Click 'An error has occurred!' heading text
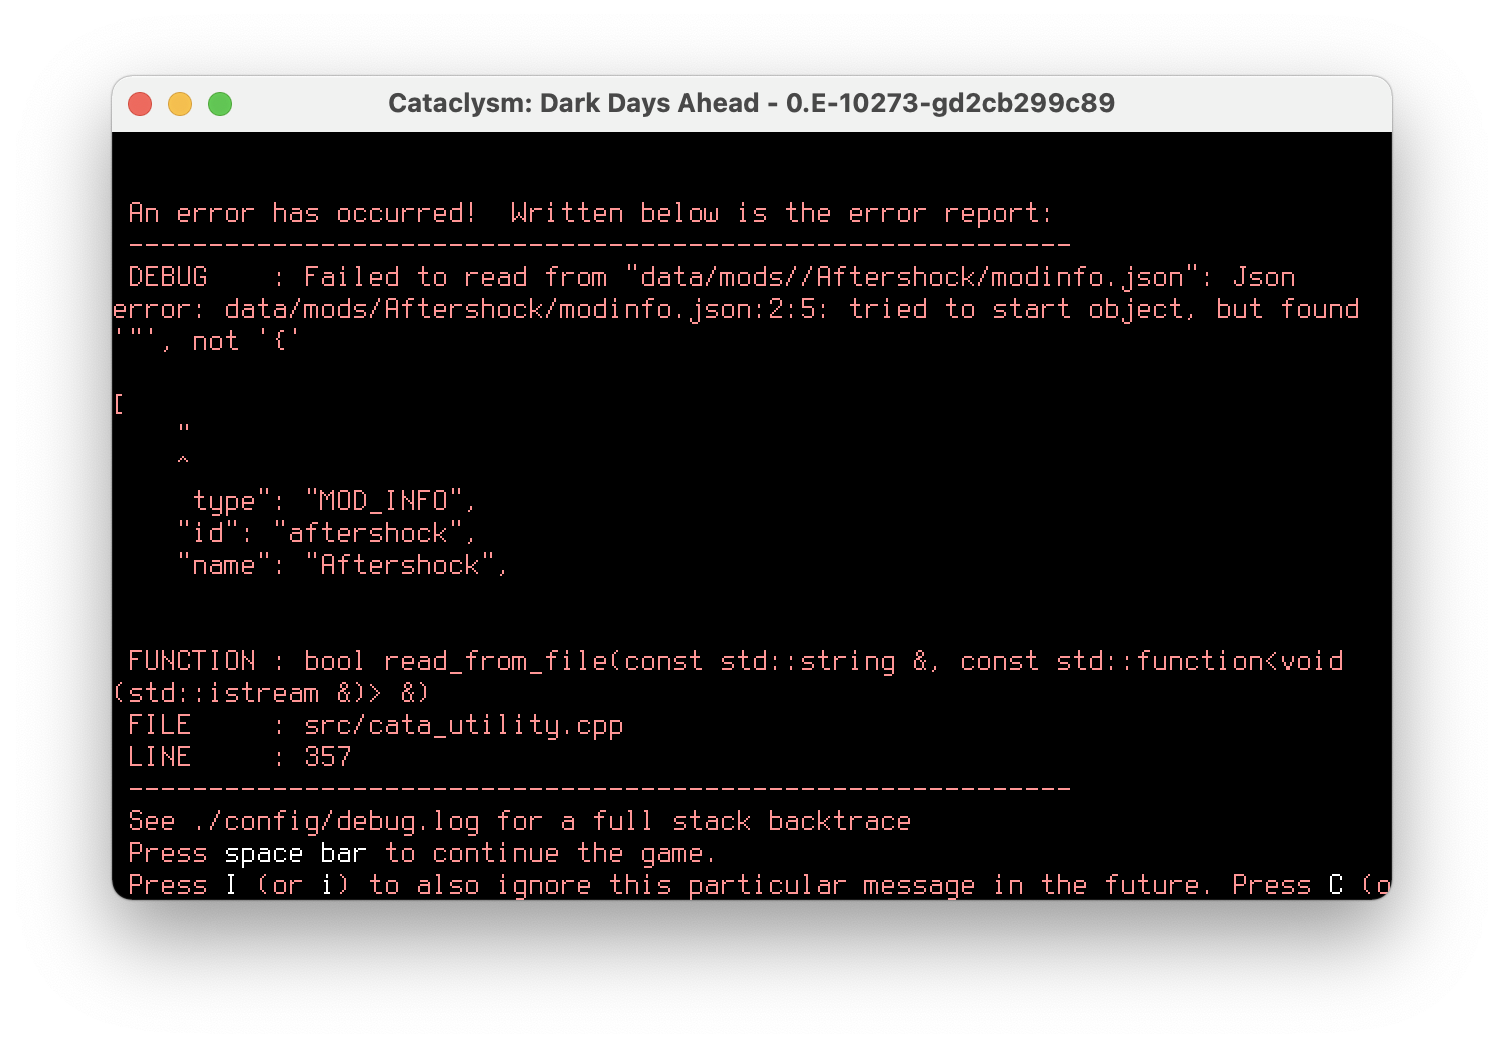 point(302,213)
